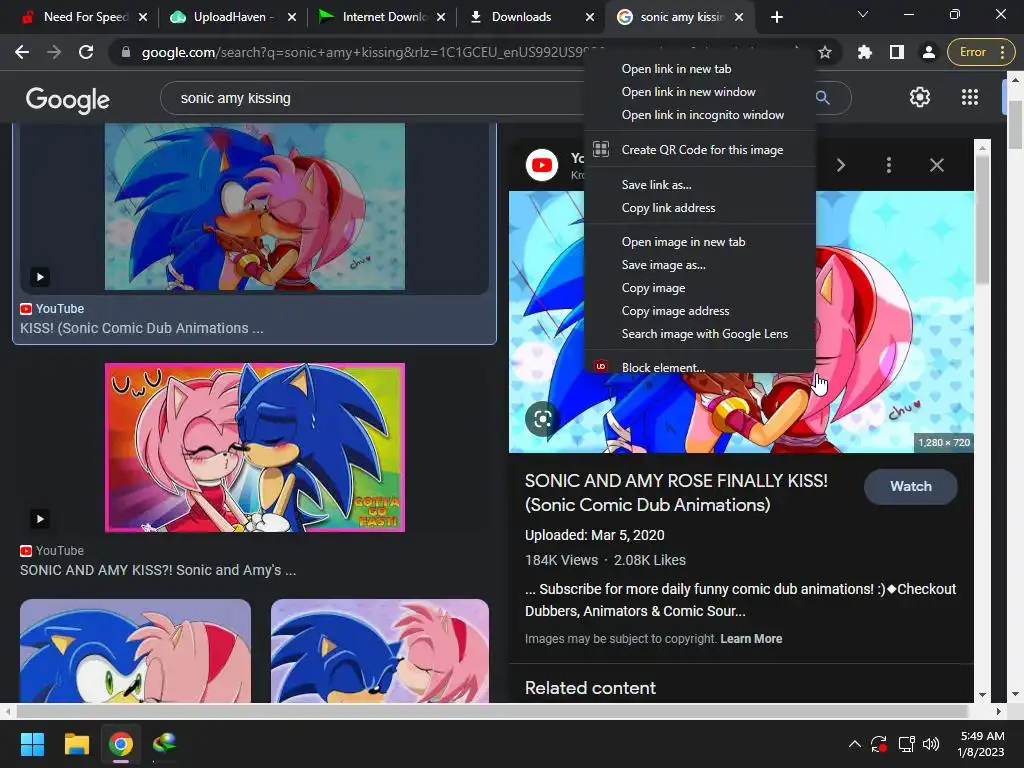The width and height of the screenshot is (1024, 768).
Task: Open File Explorer from taskbar
Action: 76,744
